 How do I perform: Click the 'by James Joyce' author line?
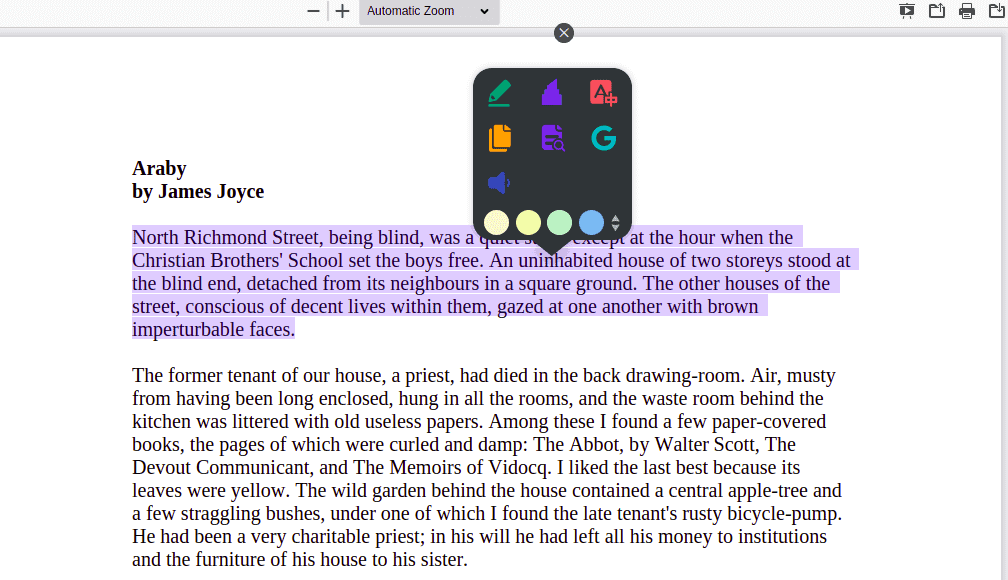coord(198,192)
